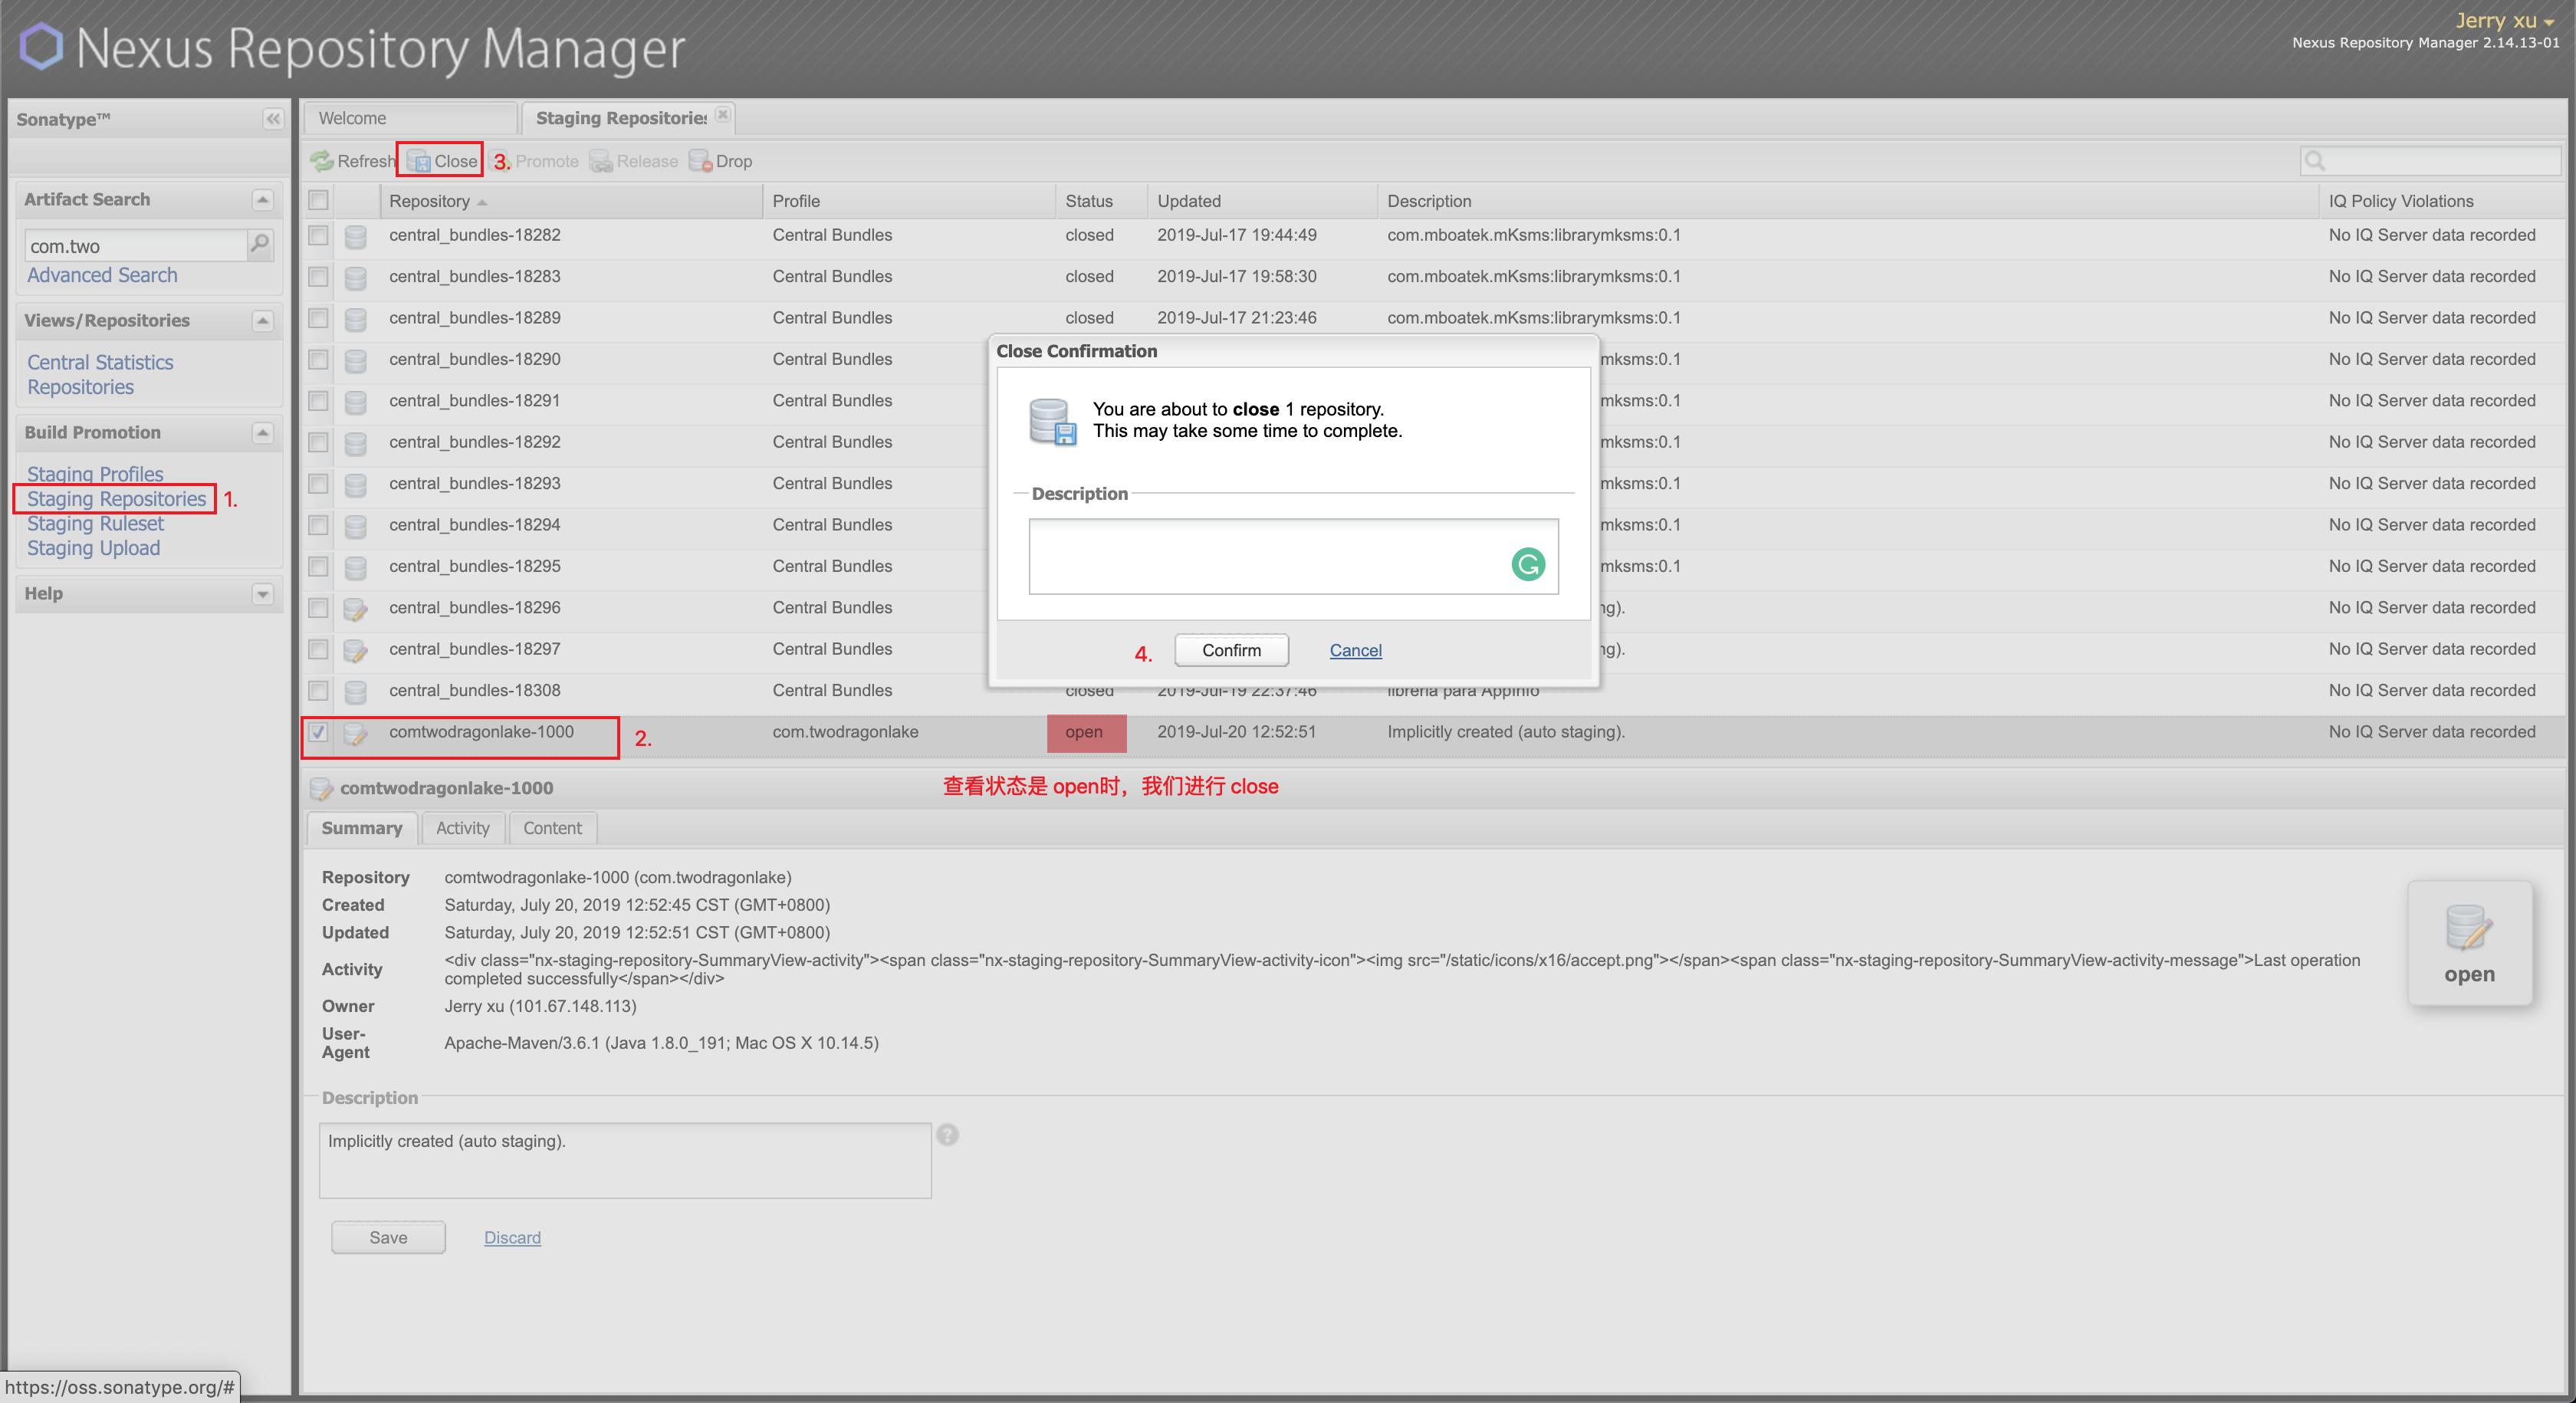Click the Drop toolbar icon
This screenshot has width=2576, height=1403.
(x=700, y=161)
